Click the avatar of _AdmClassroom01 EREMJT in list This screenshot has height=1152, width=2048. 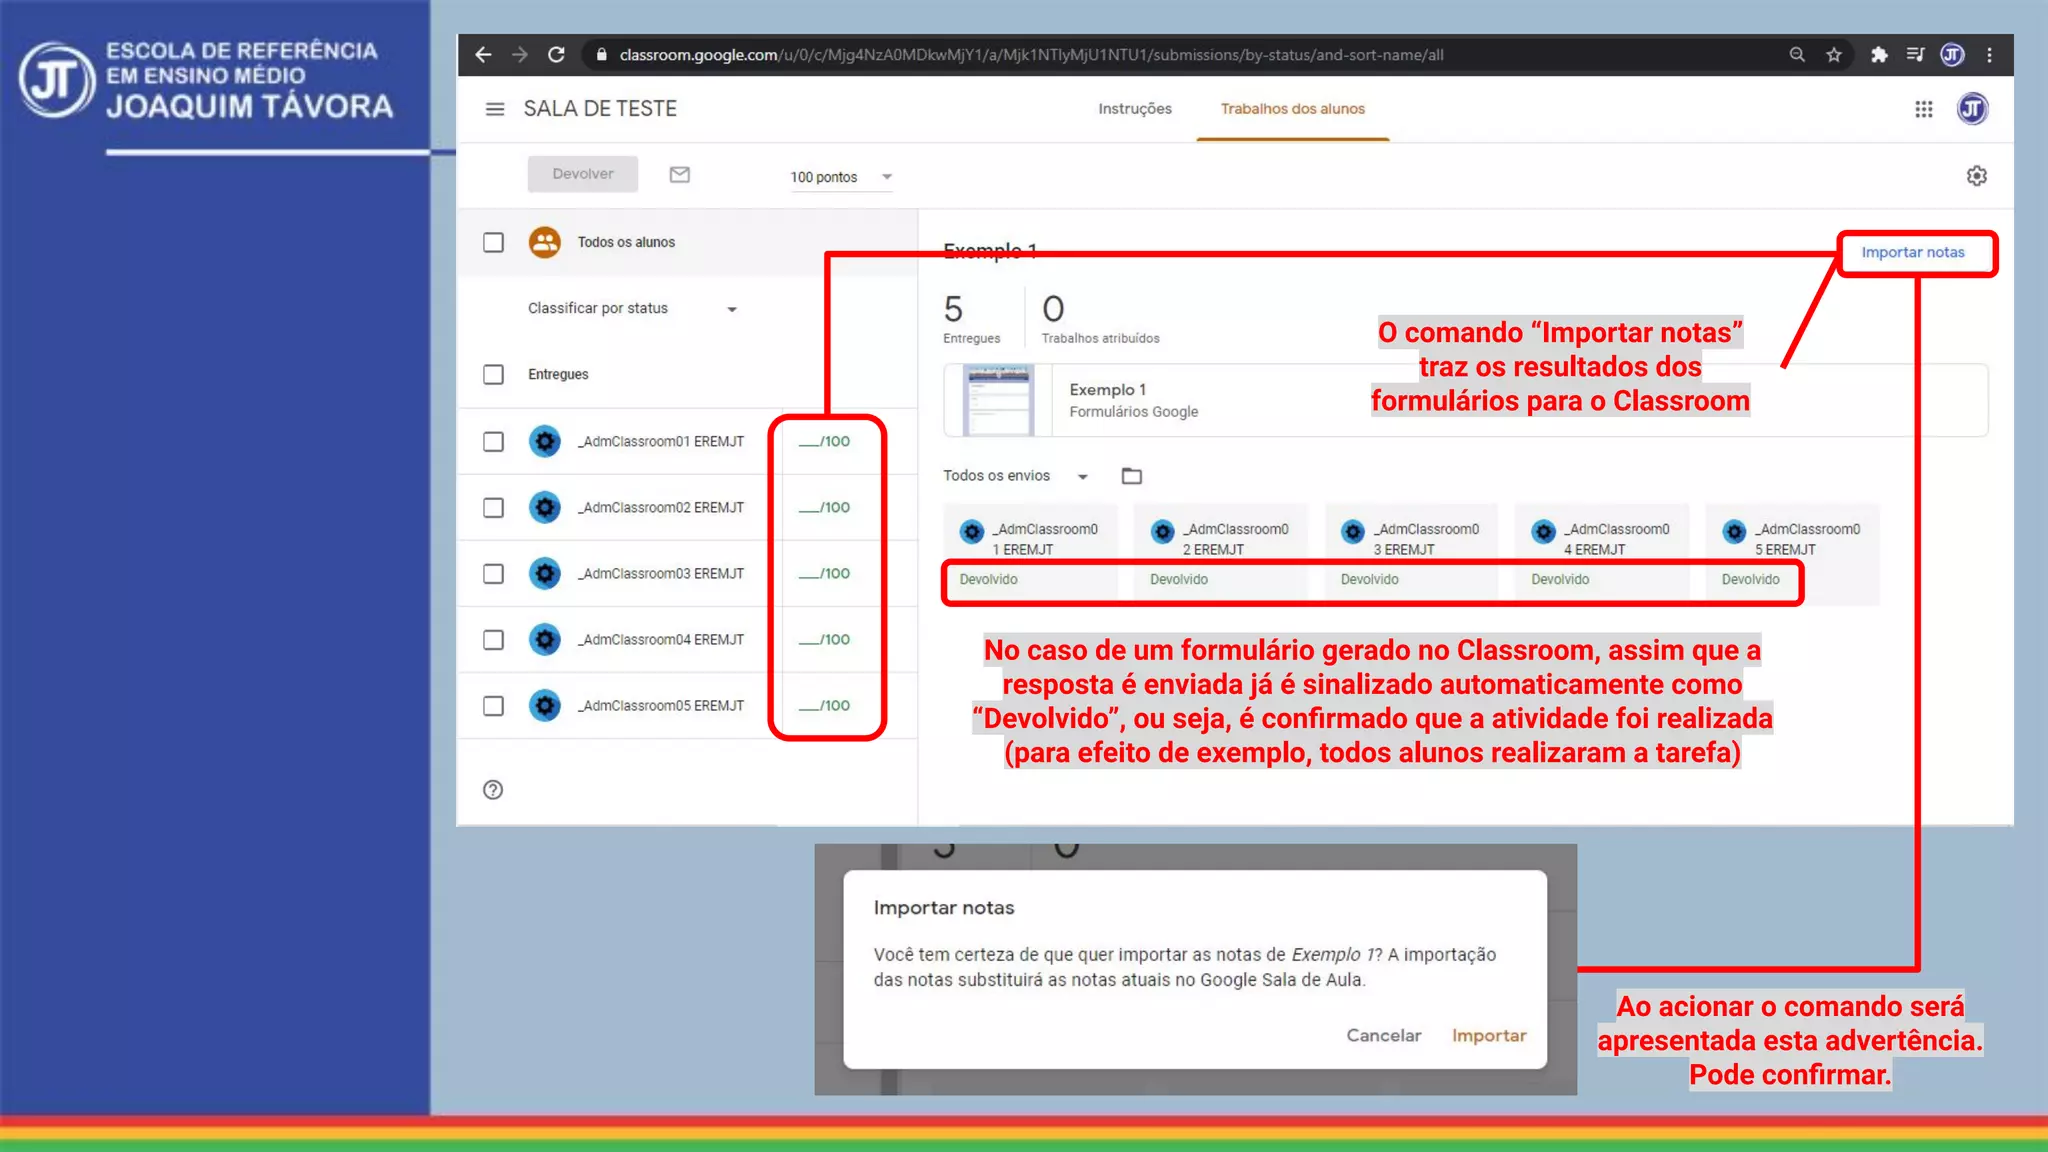[545, 441]
